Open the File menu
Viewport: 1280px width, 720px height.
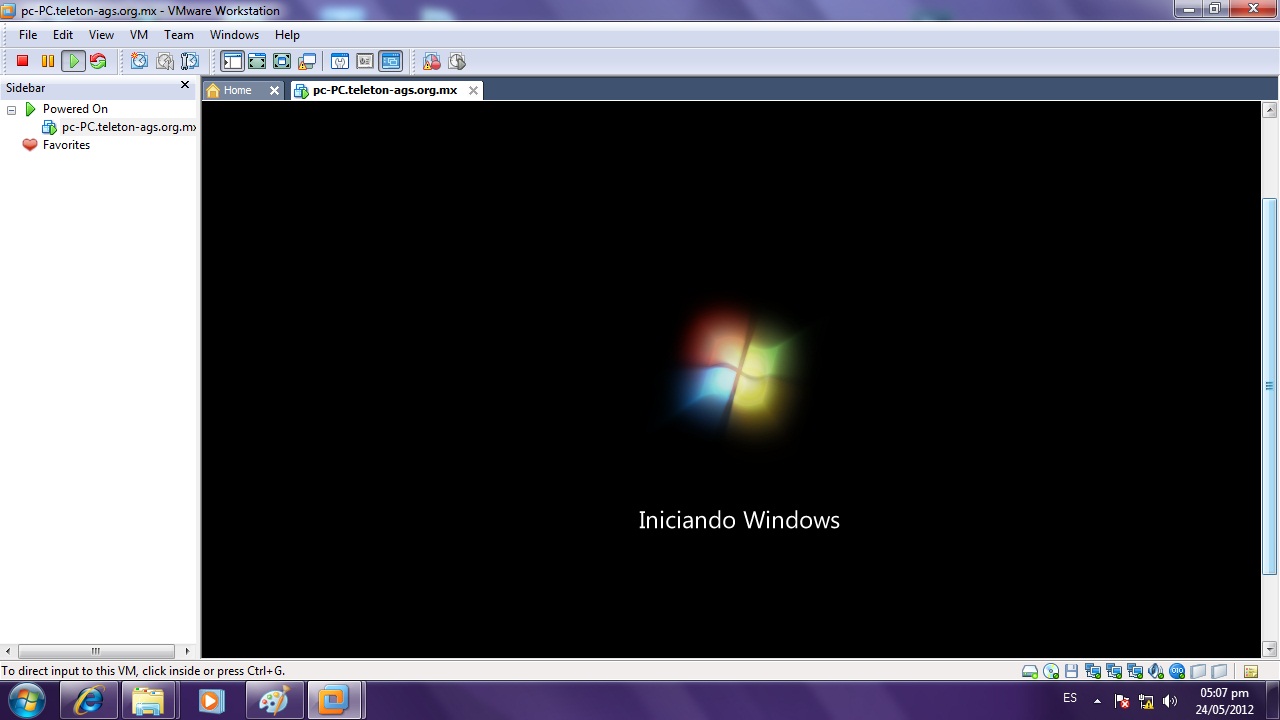point(28,34)
